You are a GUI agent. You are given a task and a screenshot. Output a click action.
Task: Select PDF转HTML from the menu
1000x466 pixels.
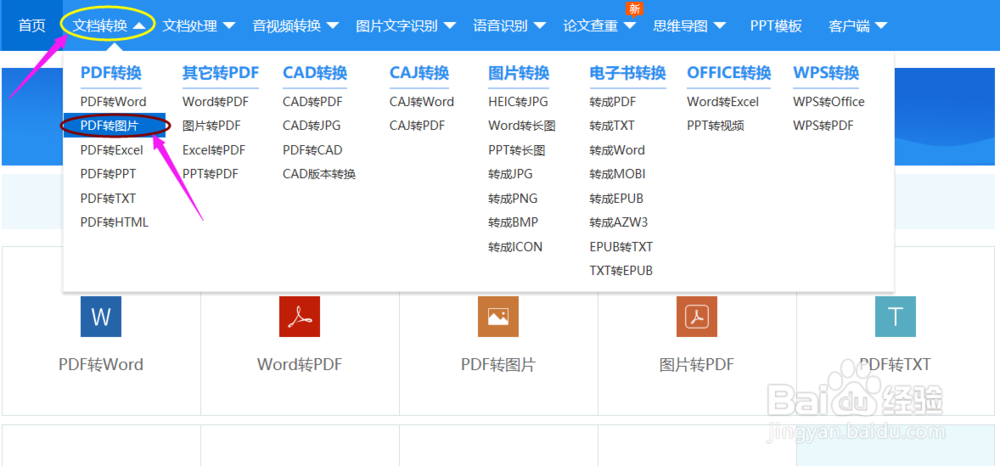pyautogui.click(x=114, y=222)
